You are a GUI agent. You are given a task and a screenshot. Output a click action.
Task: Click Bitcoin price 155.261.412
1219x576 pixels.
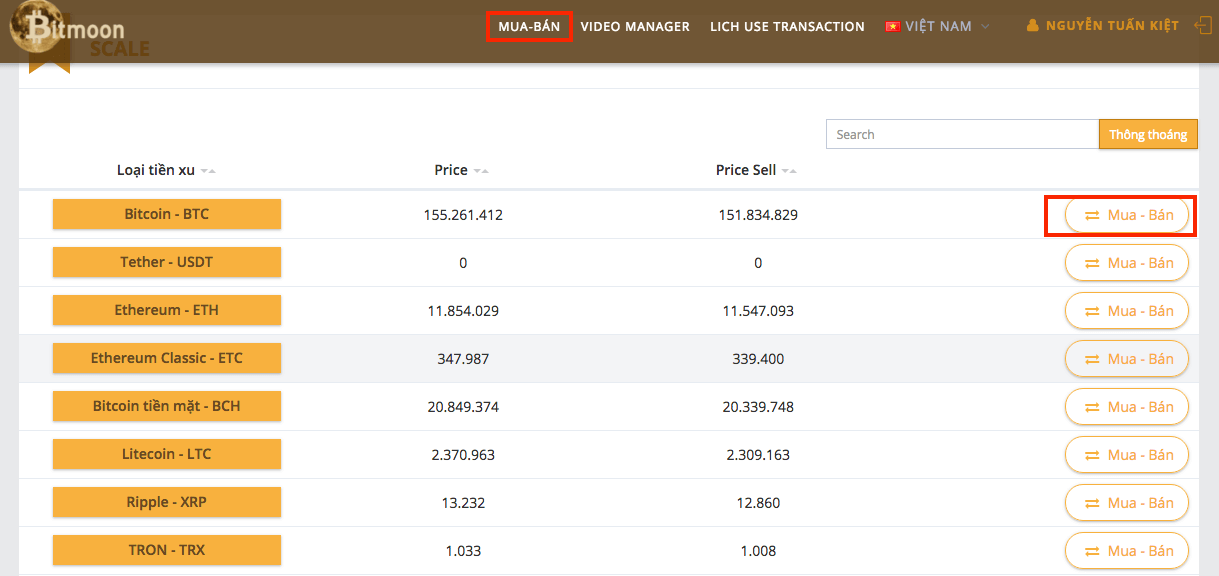pos(463,215)
